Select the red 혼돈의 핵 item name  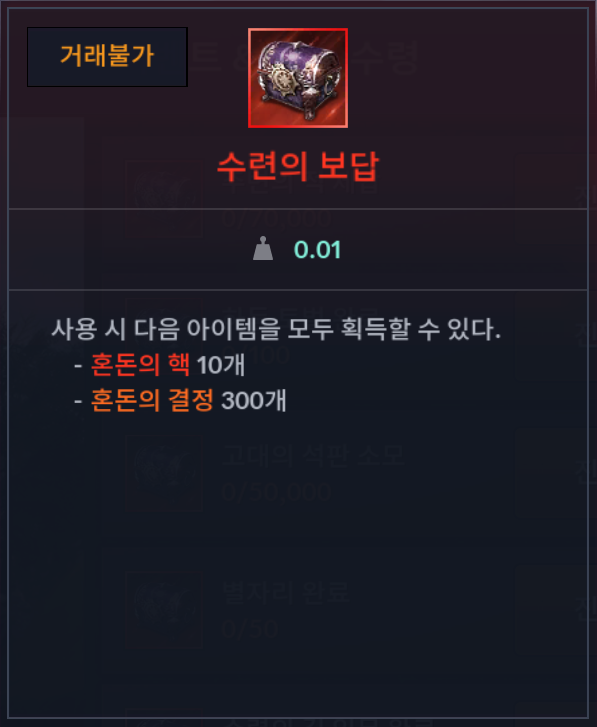coord(140,364)
